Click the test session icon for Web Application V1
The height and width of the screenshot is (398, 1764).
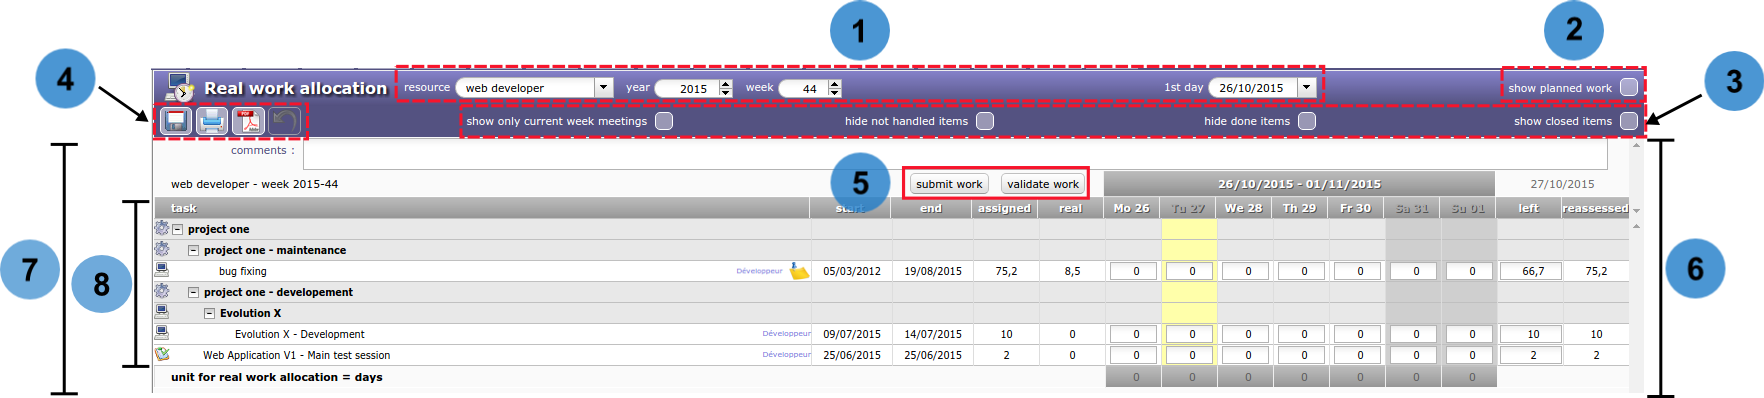point(161,354)
